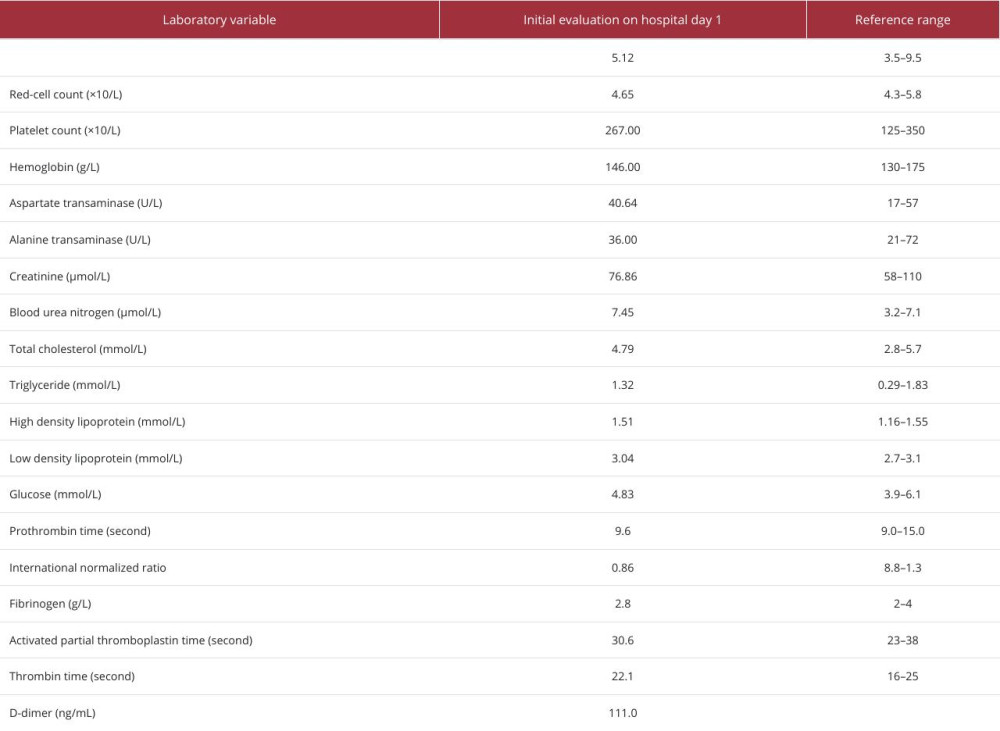
Task: Select the glucose value 4.83
Action: pos(622,494)
